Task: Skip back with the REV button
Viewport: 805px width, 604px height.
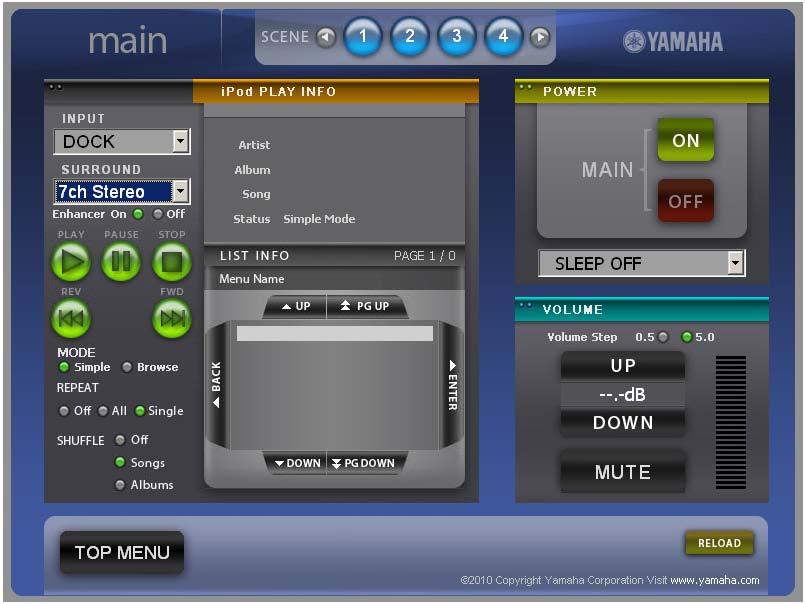Action: click(71, 318)
